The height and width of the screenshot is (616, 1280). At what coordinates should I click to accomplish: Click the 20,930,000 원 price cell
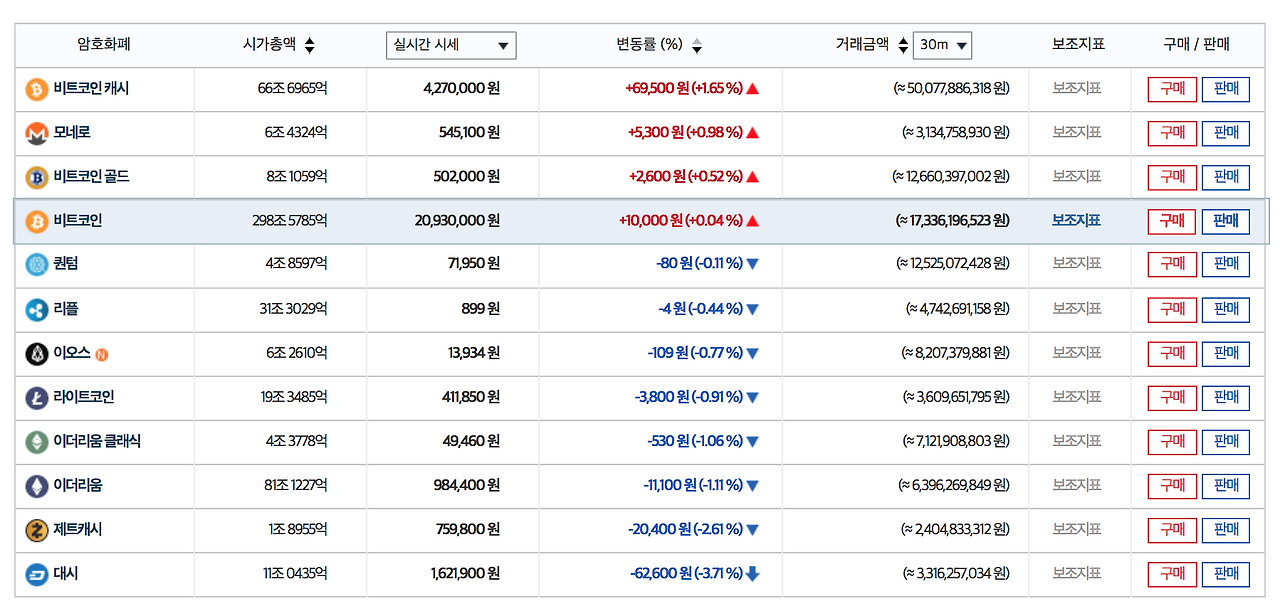[457, 220]
